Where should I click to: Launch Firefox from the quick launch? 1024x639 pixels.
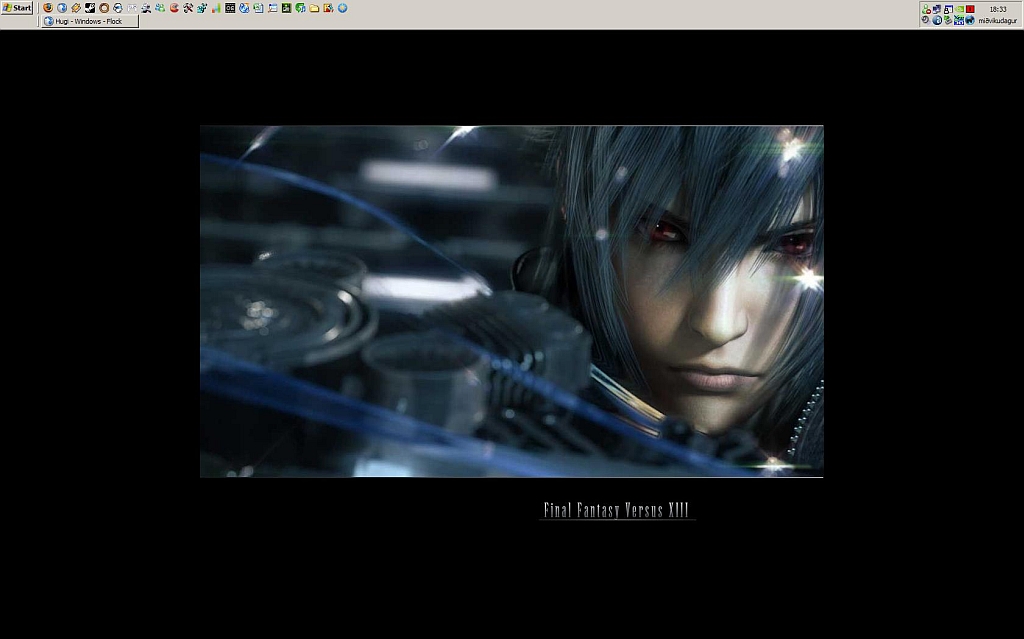pos(48,8)
